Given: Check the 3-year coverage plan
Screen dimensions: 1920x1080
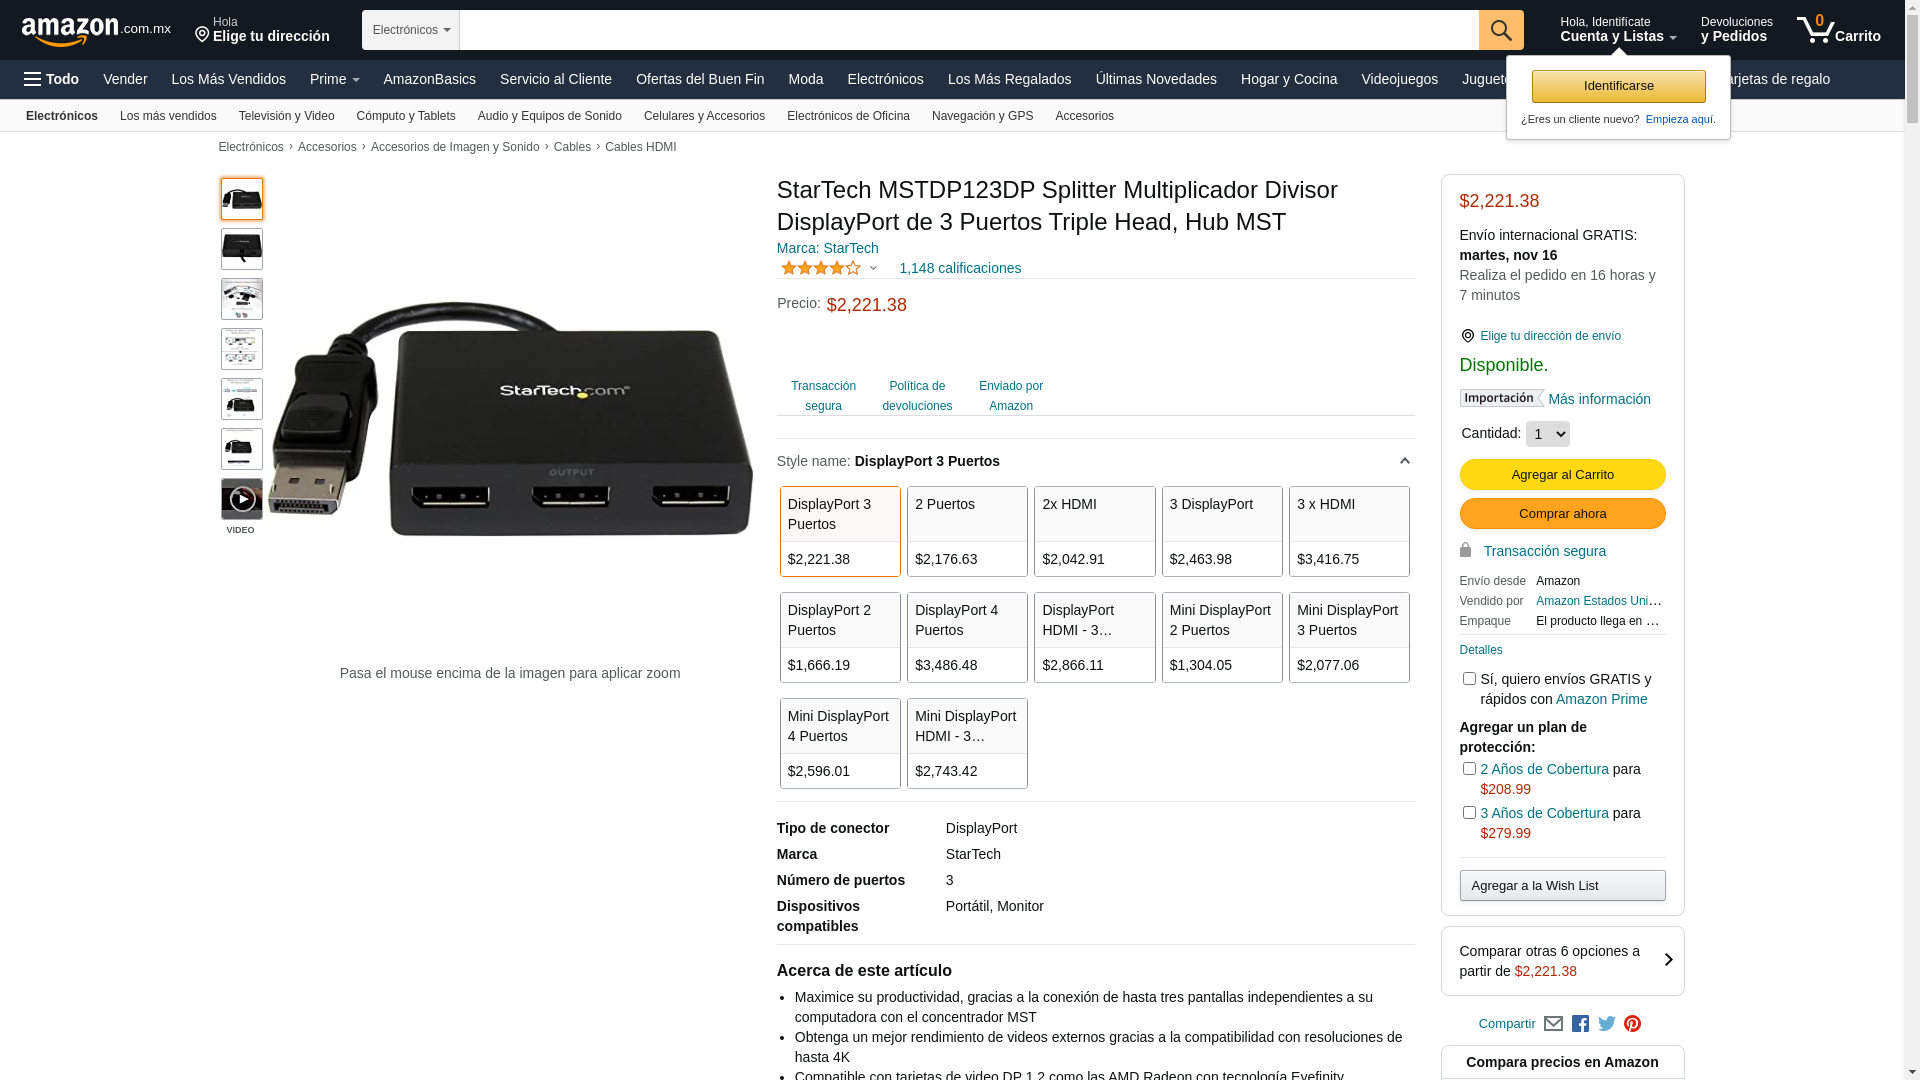Looking at the screenshot, I should click(1468, 813).
